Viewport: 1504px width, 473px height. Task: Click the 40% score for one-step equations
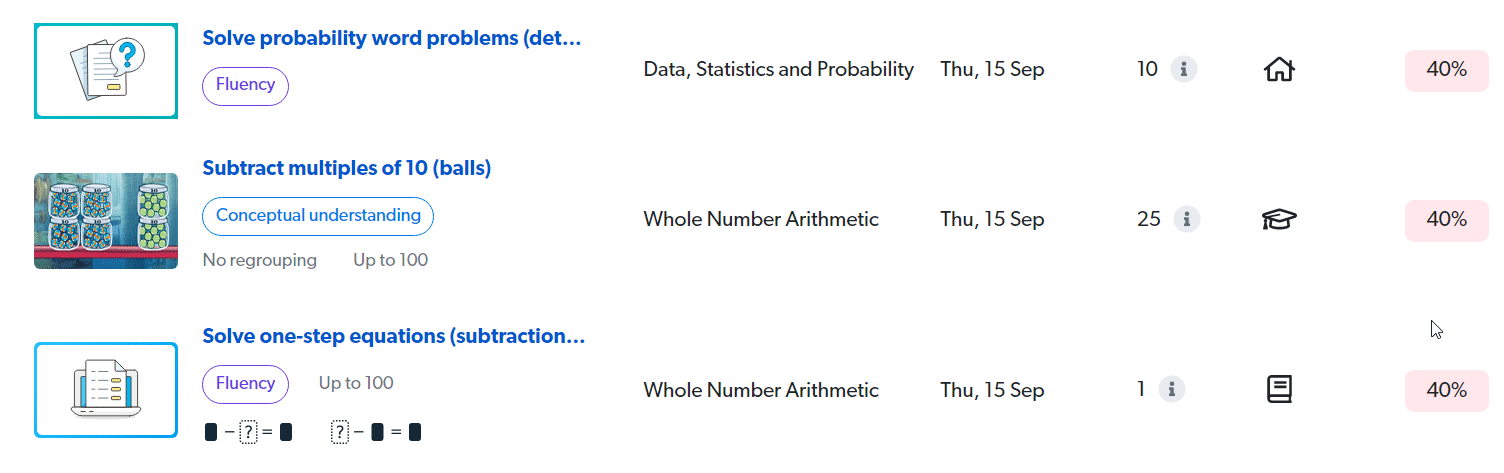pyautogui.click(x=1446, y=390)
